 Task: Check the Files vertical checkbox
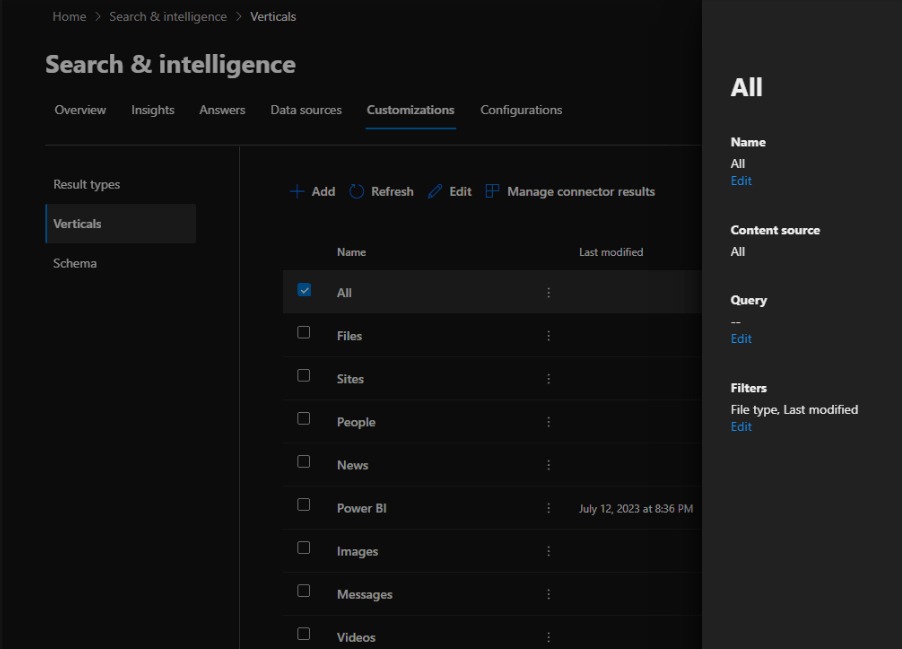(x=304, y=333)
